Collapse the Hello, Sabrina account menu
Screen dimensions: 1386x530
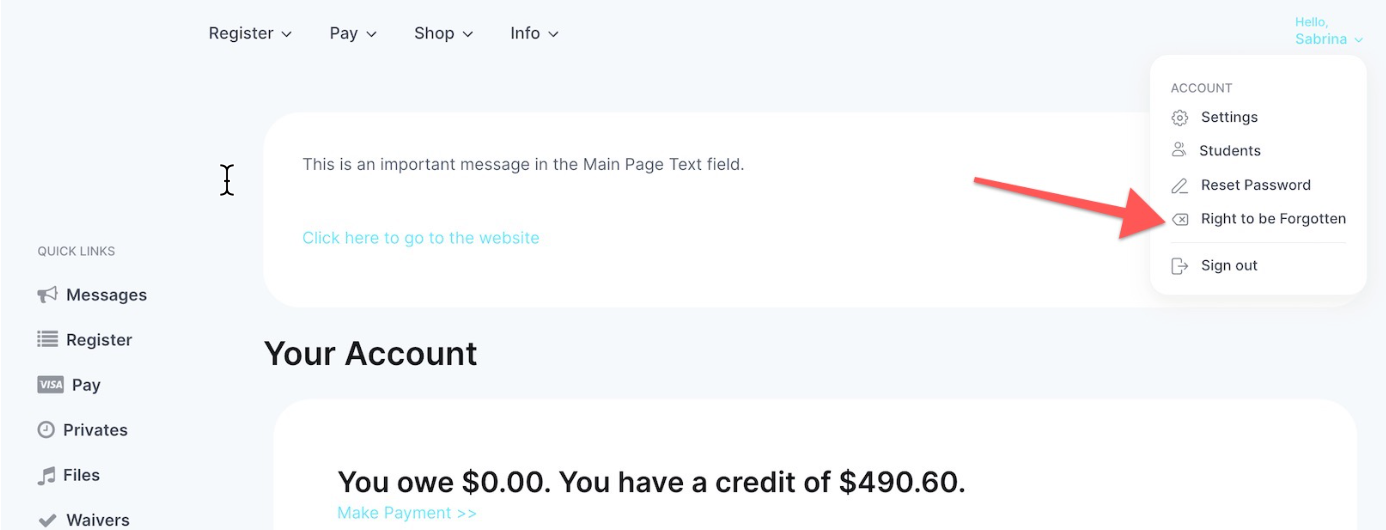[1329, 31]
